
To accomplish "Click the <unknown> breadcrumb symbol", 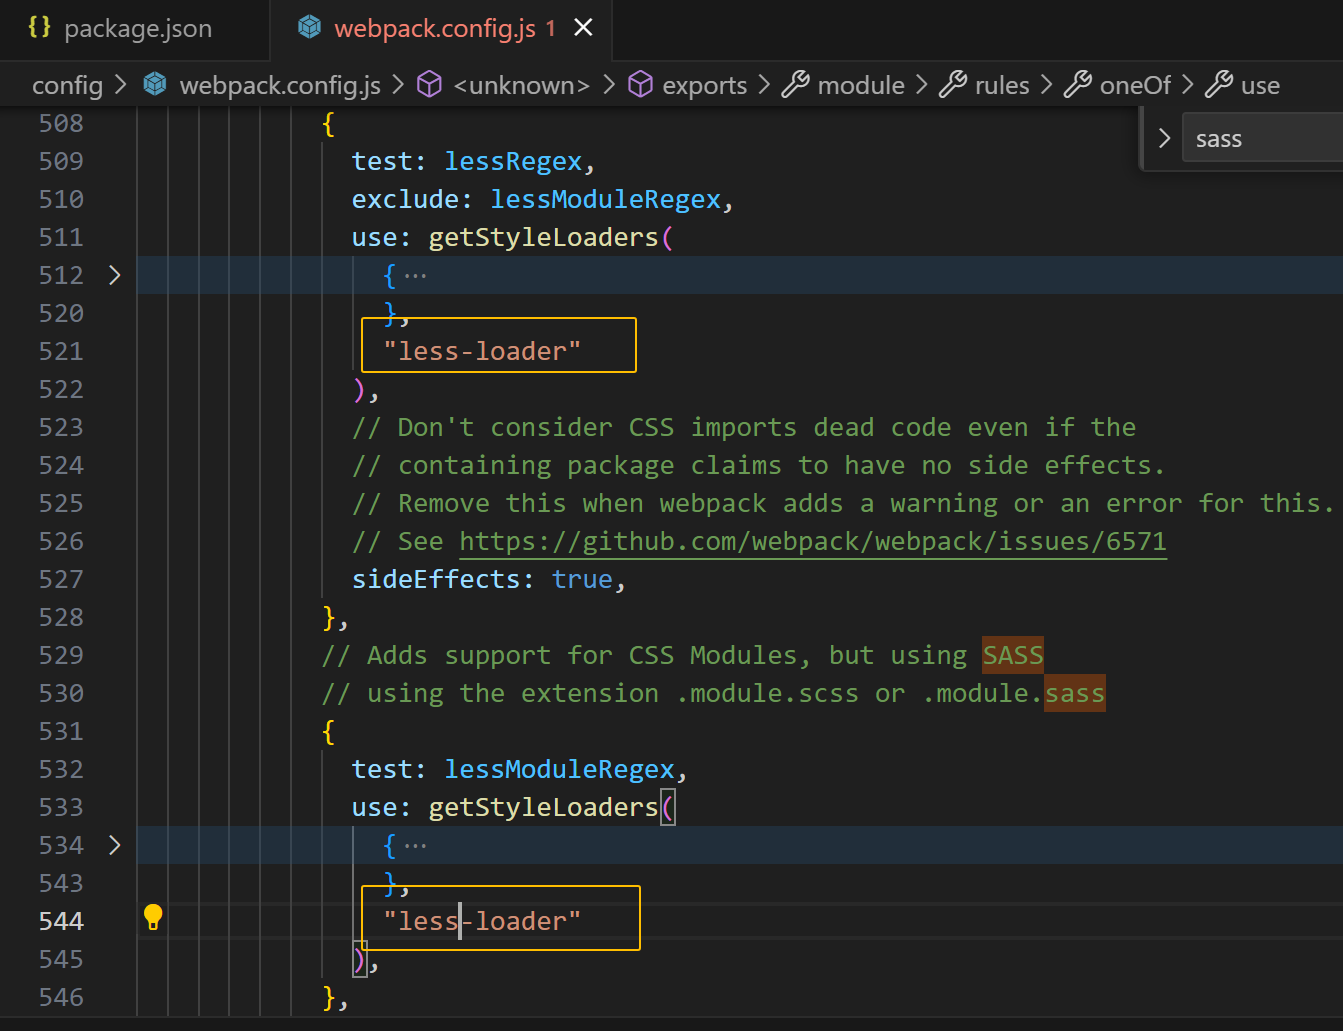I will pos(521,85).
